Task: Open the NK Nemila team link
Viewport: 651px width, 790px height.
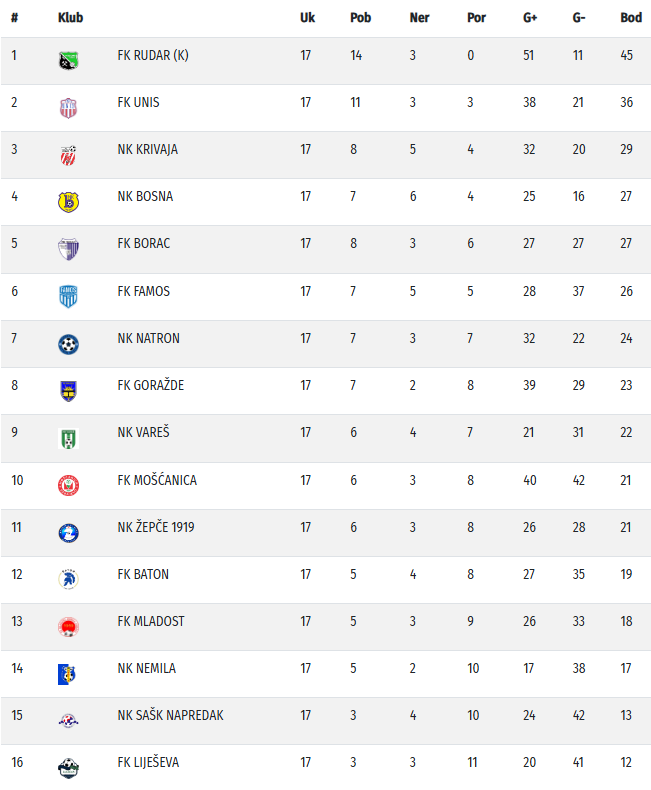Action: (146, 668)
